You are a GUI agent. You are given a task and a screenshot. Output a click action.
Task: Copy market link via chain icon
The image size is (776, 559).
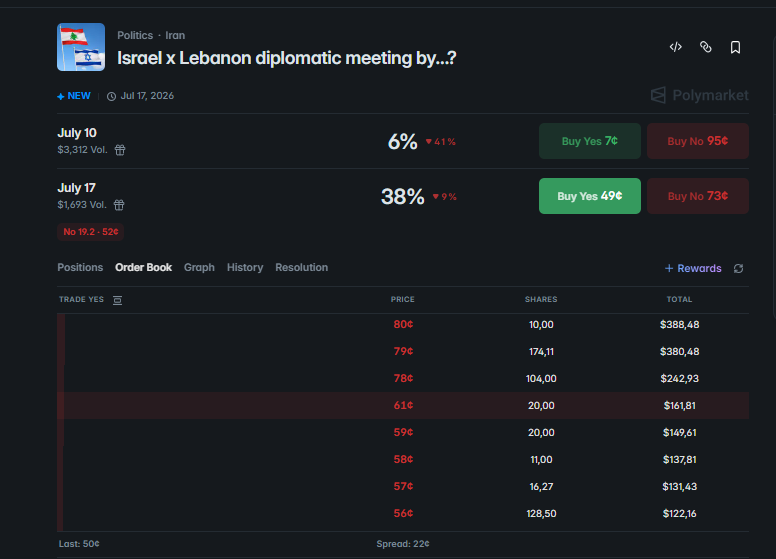coord(706,47)
